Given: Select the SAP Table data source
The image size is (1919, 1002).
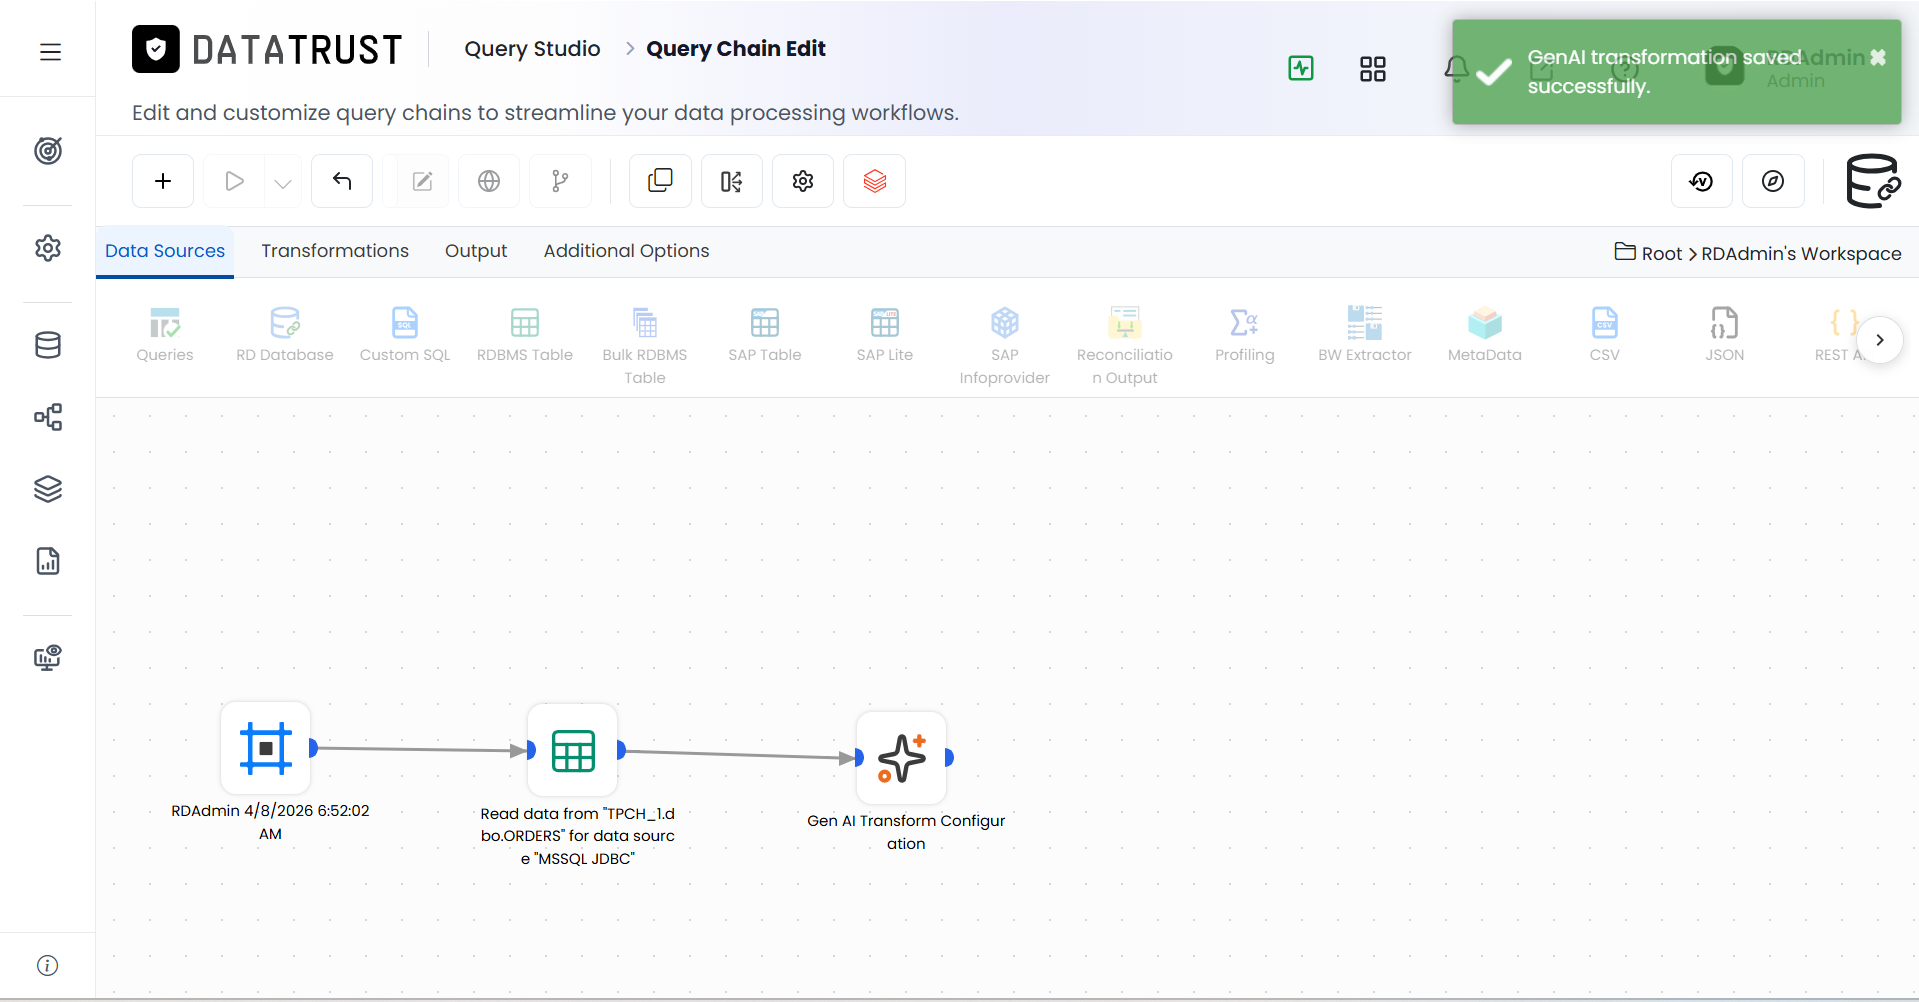Looking at the screenshot, I should point(765,335).
